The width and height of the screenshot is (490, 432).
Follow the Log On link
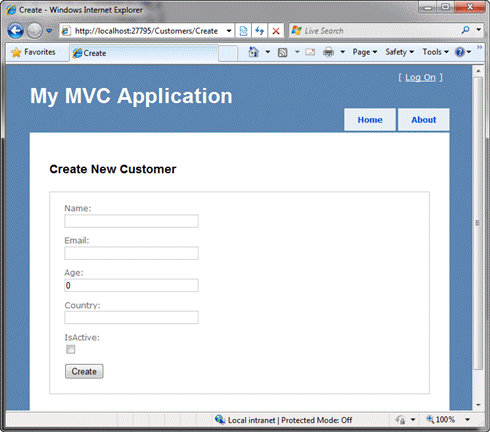pyautogui.click(x=420, y=78)
